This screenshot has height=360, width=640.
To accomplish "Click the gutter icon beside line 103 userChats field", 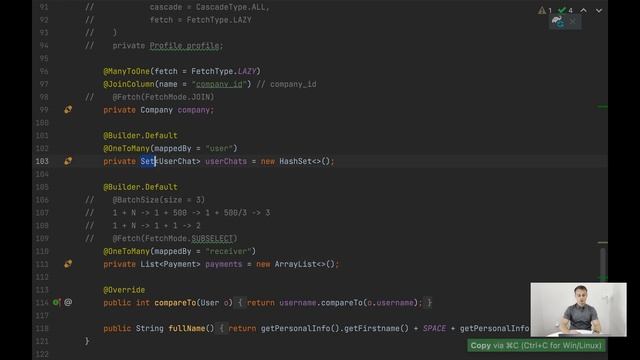I will coord(68,161).
